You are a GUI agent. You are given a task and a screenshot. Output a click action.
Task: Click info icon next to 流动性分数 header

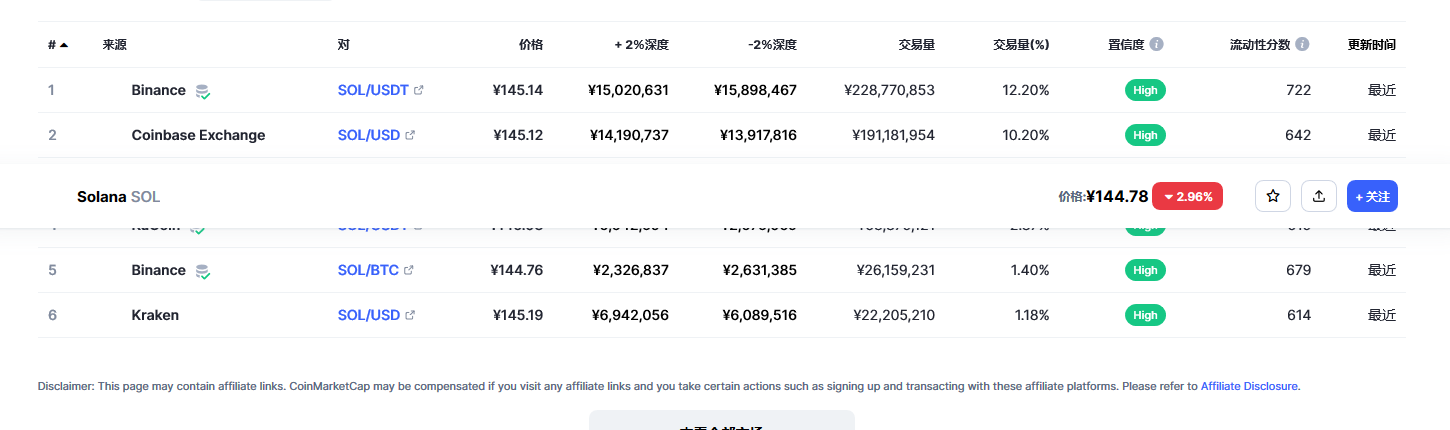[x=1302, y=45]
